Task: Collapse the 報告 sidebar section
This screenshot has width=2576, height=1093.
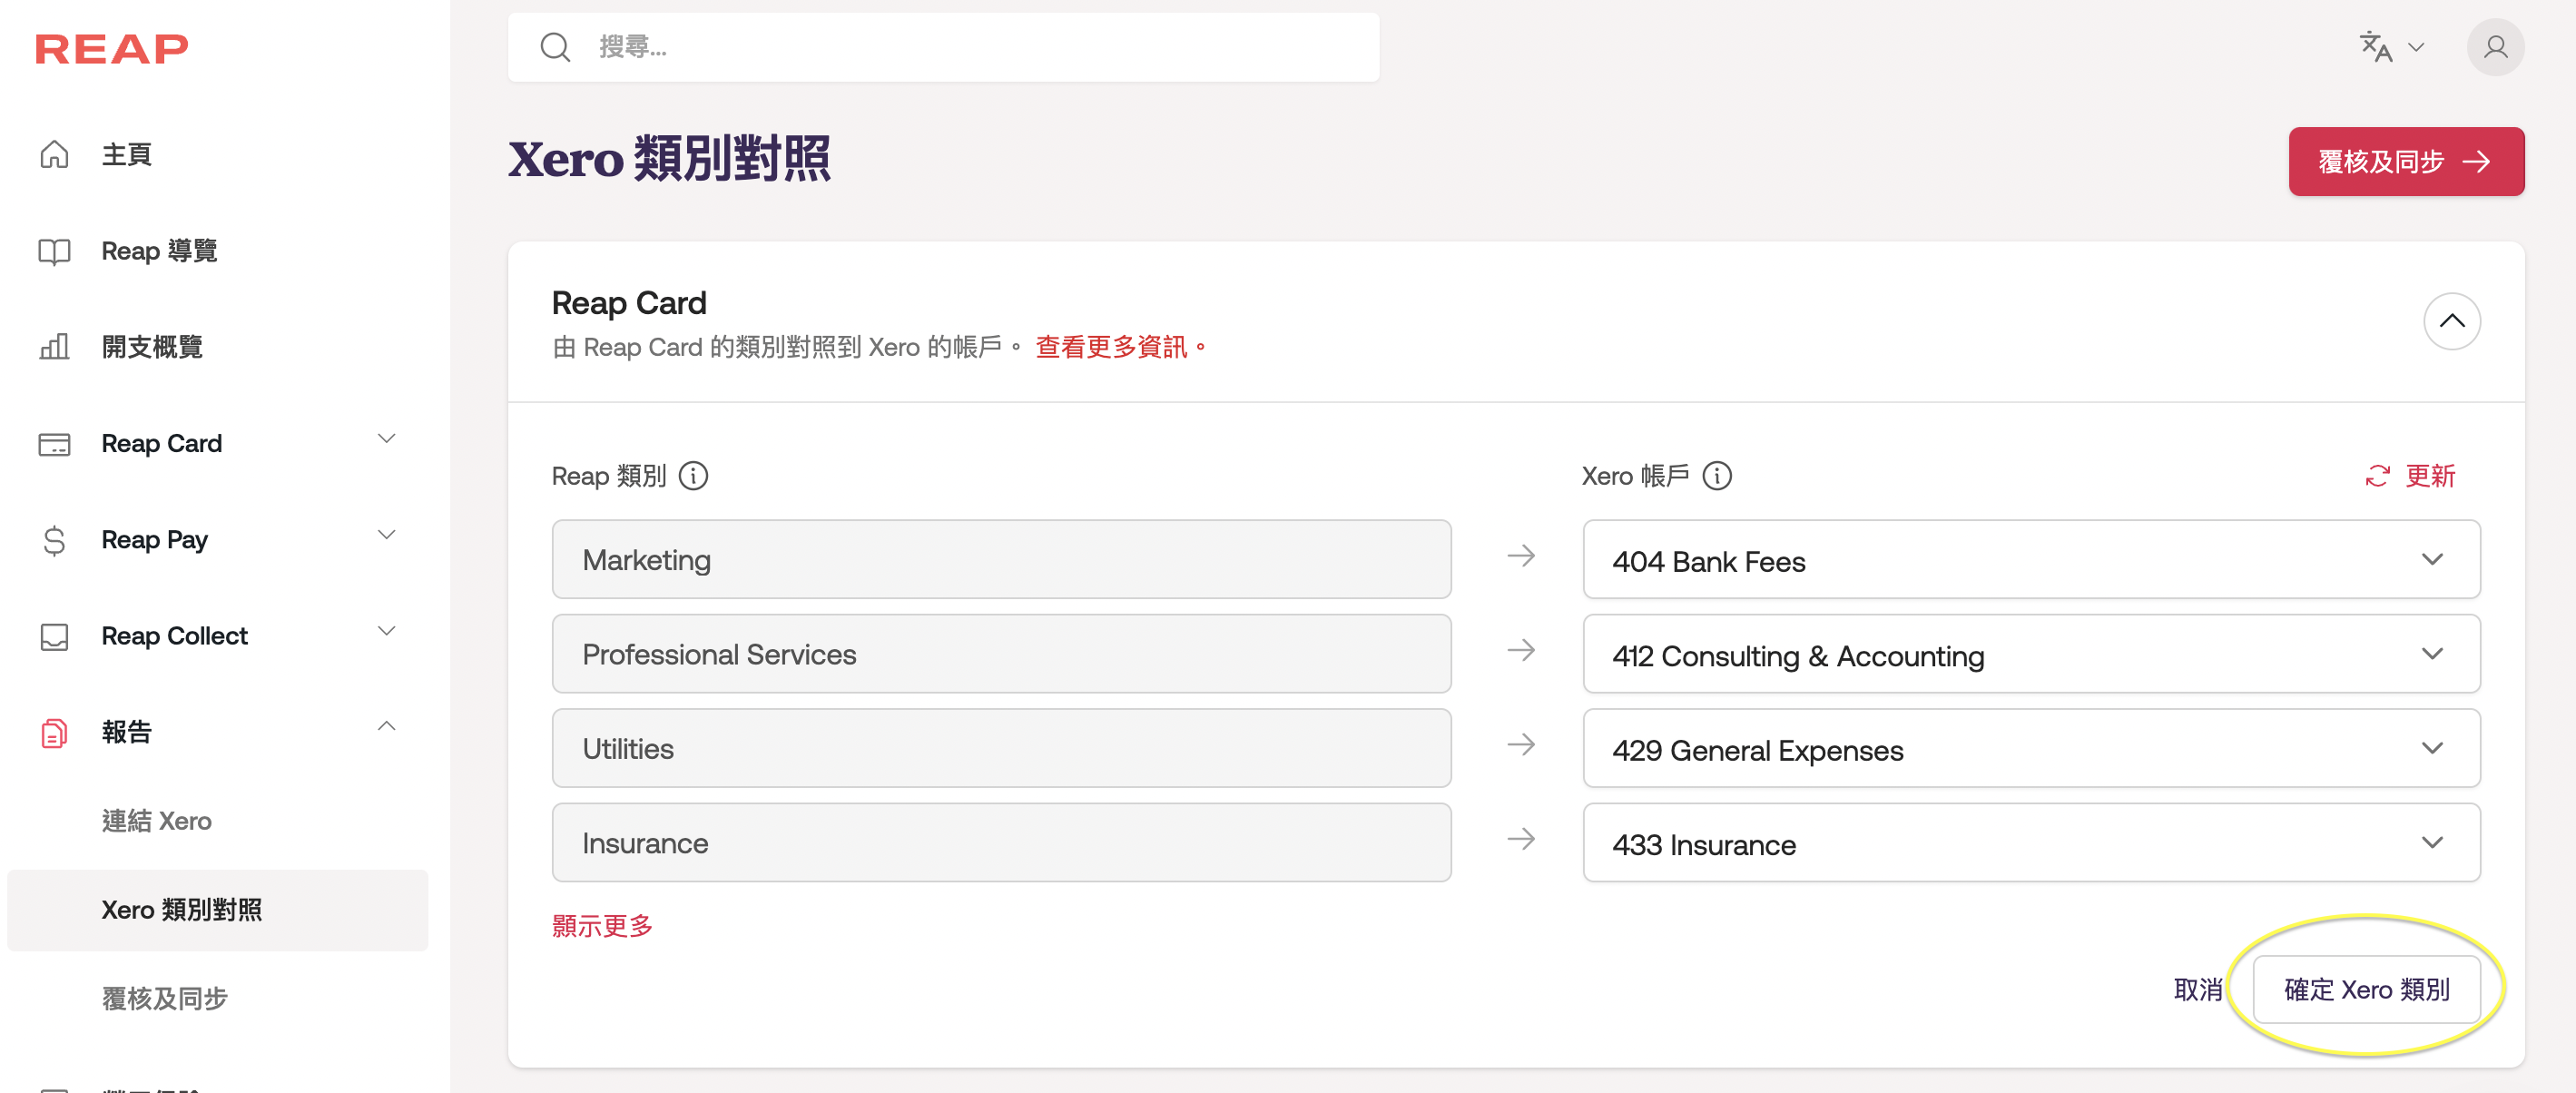Action: (x=386, y=727)
